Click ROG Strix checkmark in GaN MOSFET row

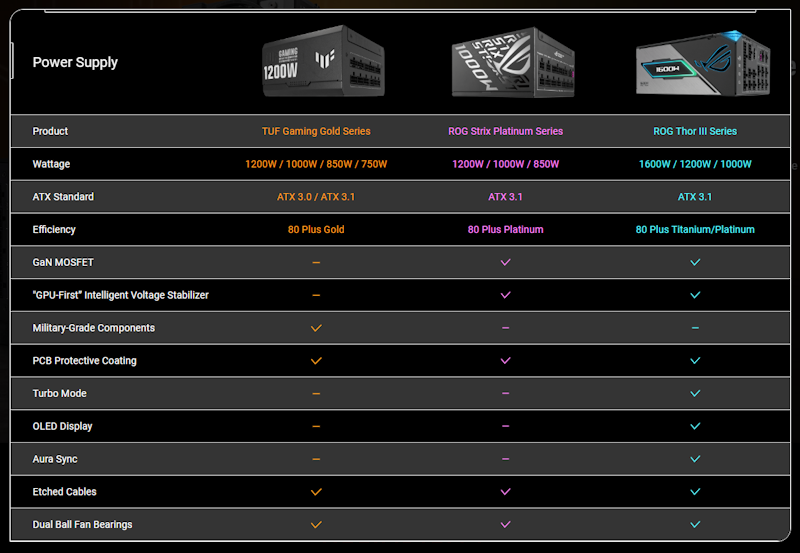click(505, 262)
